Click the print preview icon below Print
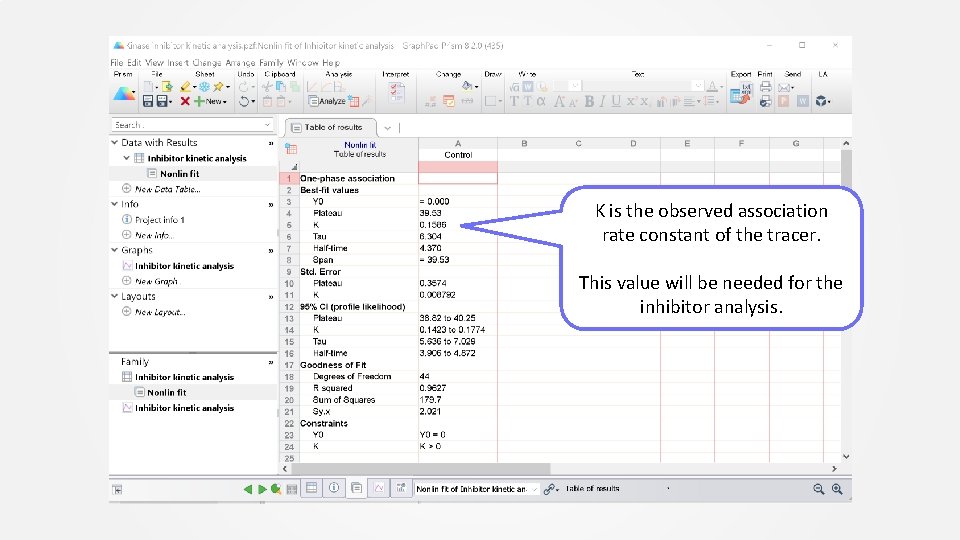This screenshot has height=540, width=960. pyautogui.click(x=765, y=102)
